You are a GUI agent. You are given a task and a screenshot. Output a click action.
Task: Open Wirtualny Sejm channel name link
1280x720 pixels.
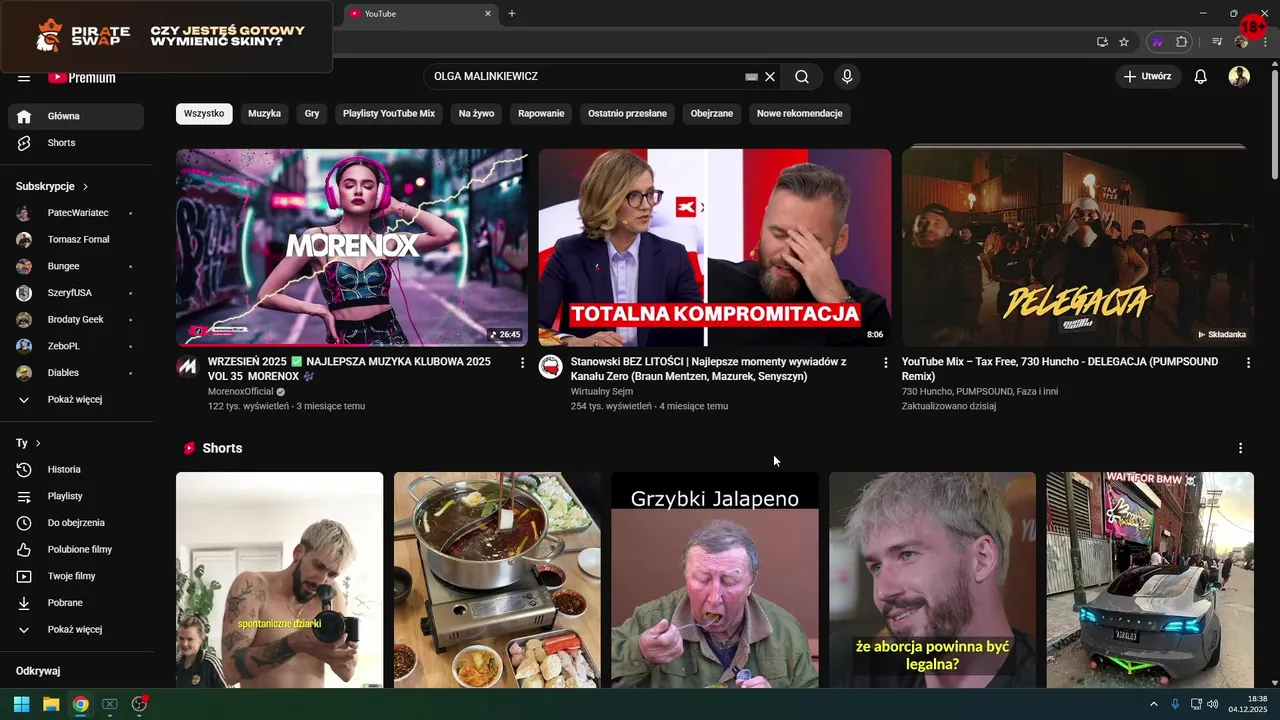(x=603, y=392)
